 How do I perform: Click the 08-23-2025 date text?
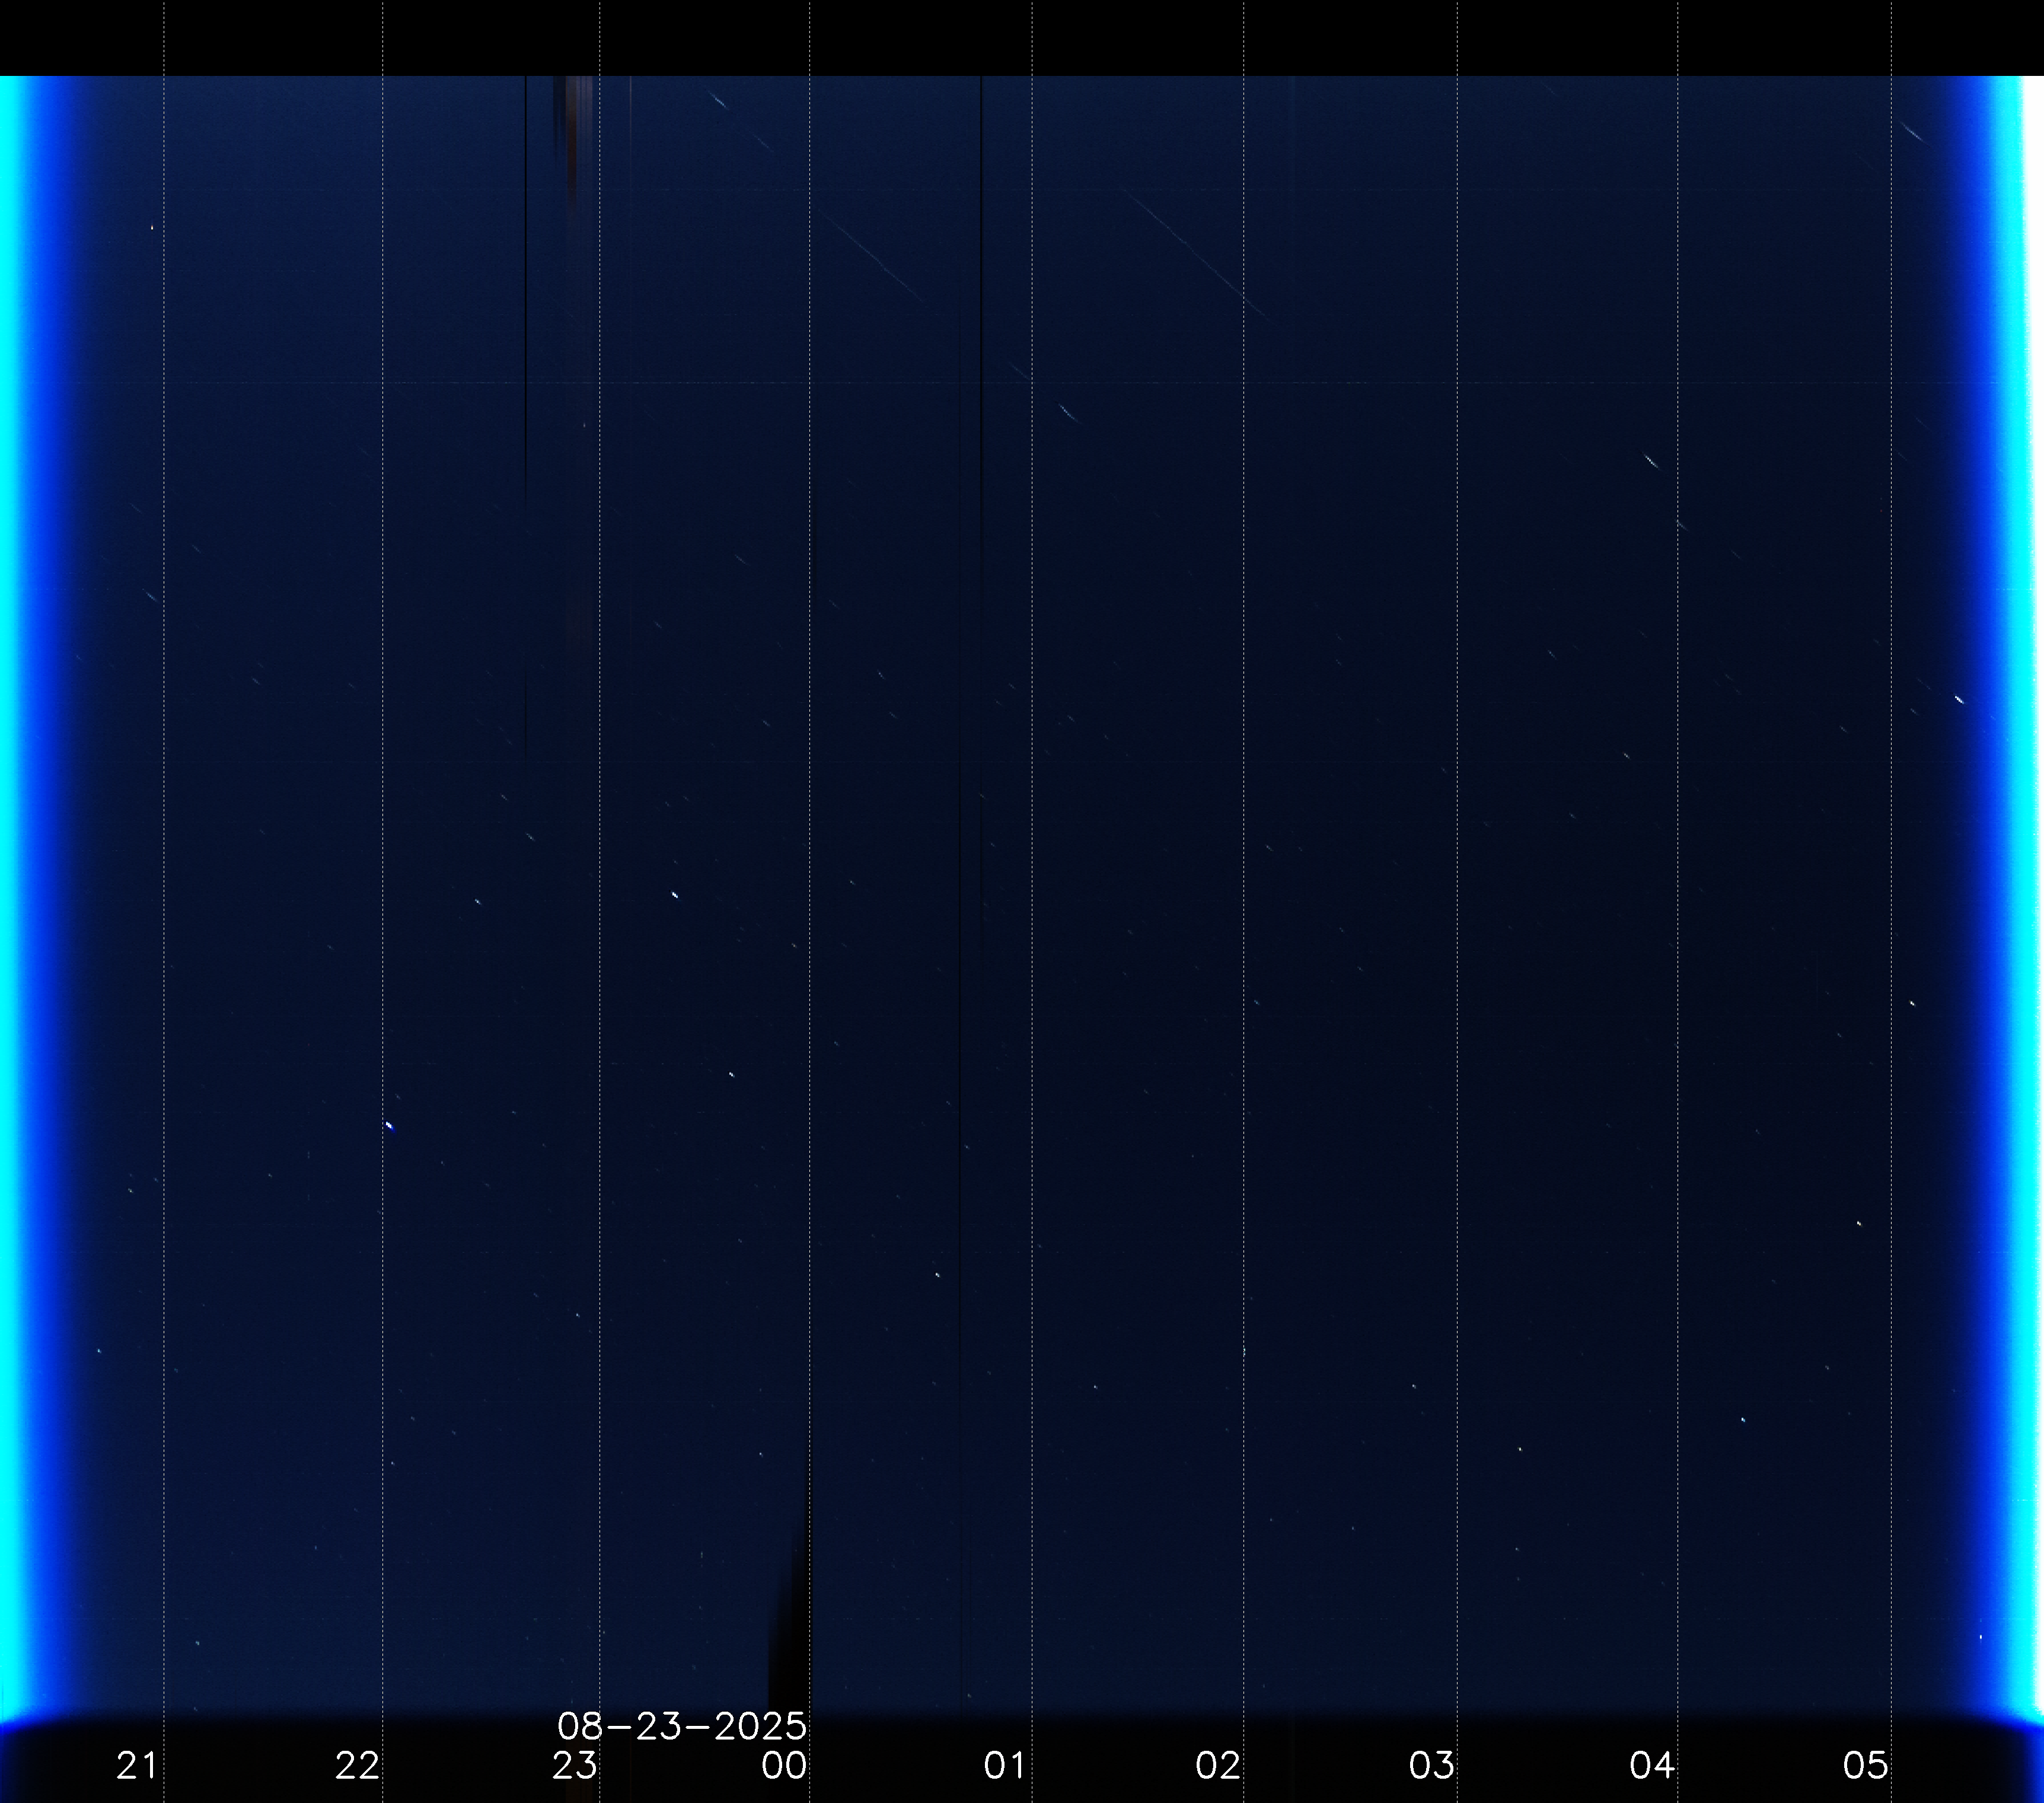pyautogui.click(x=681, y=1726)
